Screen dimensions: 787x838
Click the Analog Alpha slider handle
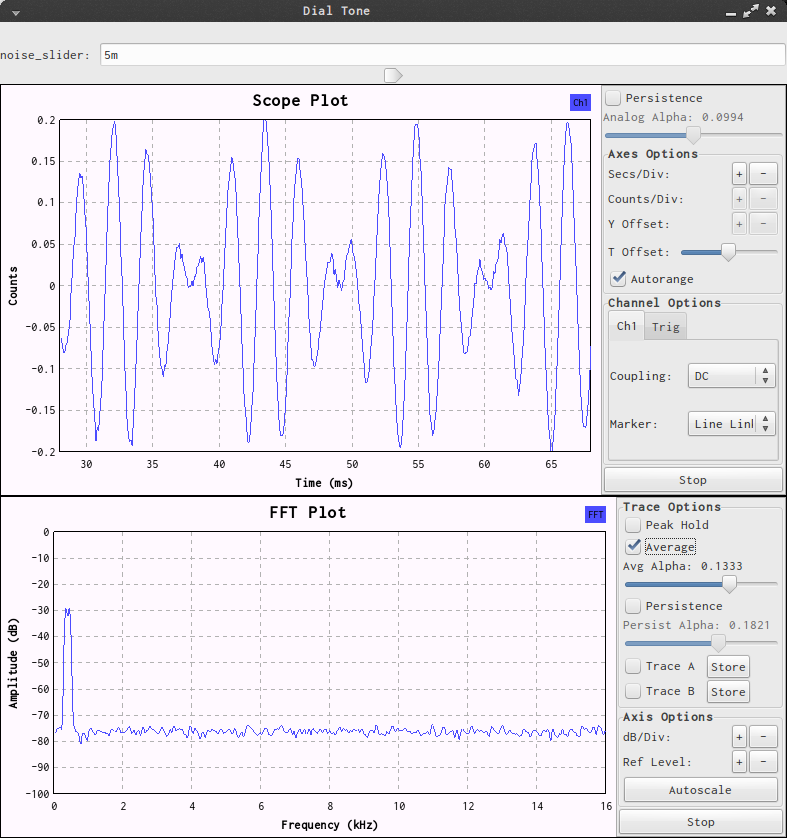click(693, 135)
